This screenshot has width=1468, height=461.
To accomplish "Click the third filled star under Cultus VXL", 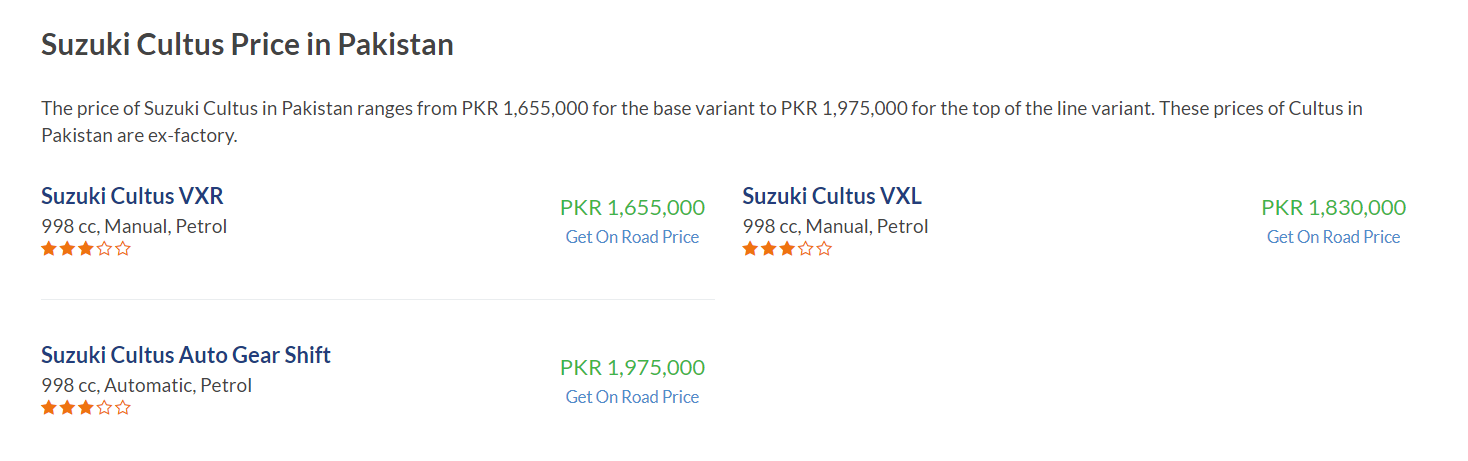I will click(x=787, y=249).
